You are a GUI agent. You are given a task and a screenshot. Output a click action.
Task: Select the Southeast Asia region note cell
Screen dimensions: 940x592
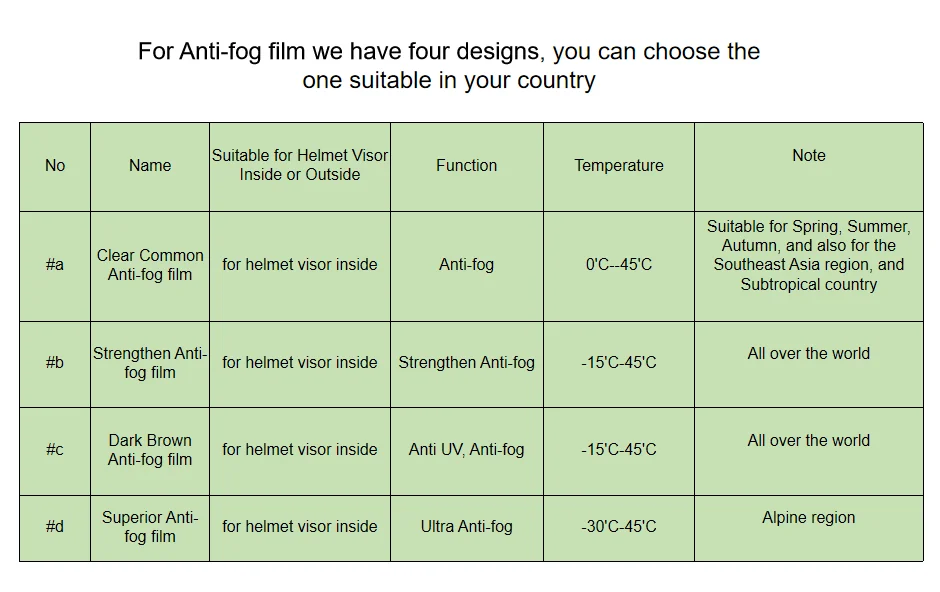coord(808,256)
